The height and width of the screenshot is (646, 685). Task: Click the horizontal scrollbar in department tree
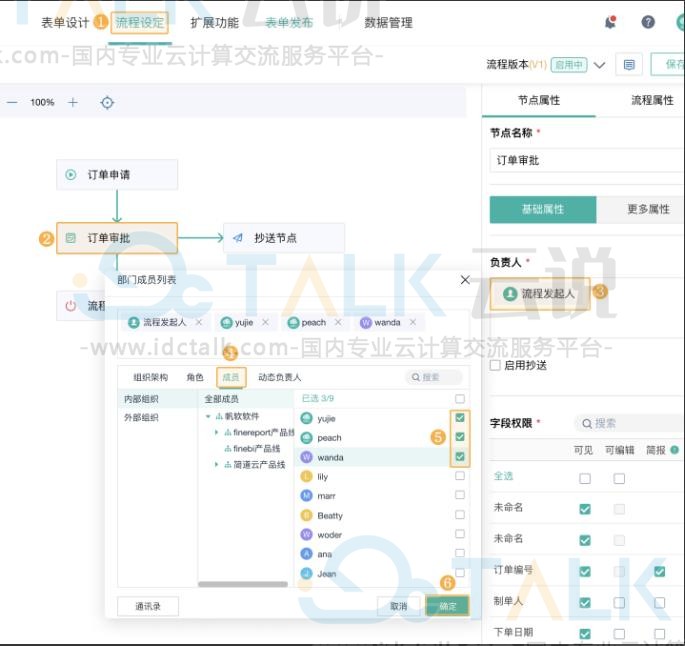(243, 584)
